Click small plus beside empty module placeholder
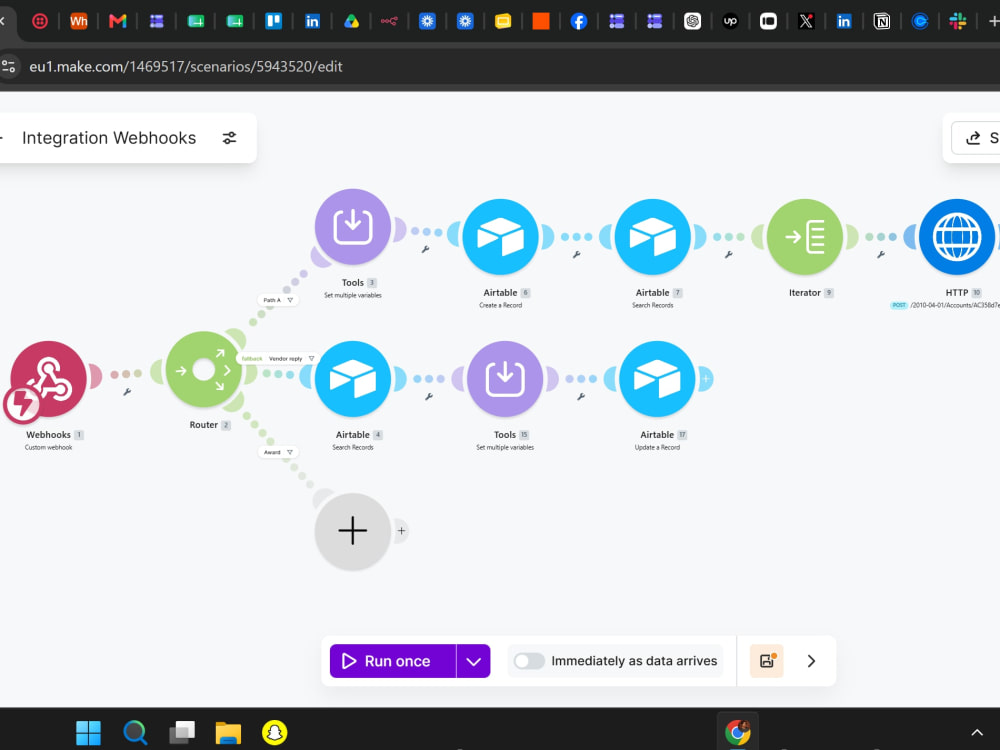Viewport: 1000px width, 750px height. (x=401, y=531)
